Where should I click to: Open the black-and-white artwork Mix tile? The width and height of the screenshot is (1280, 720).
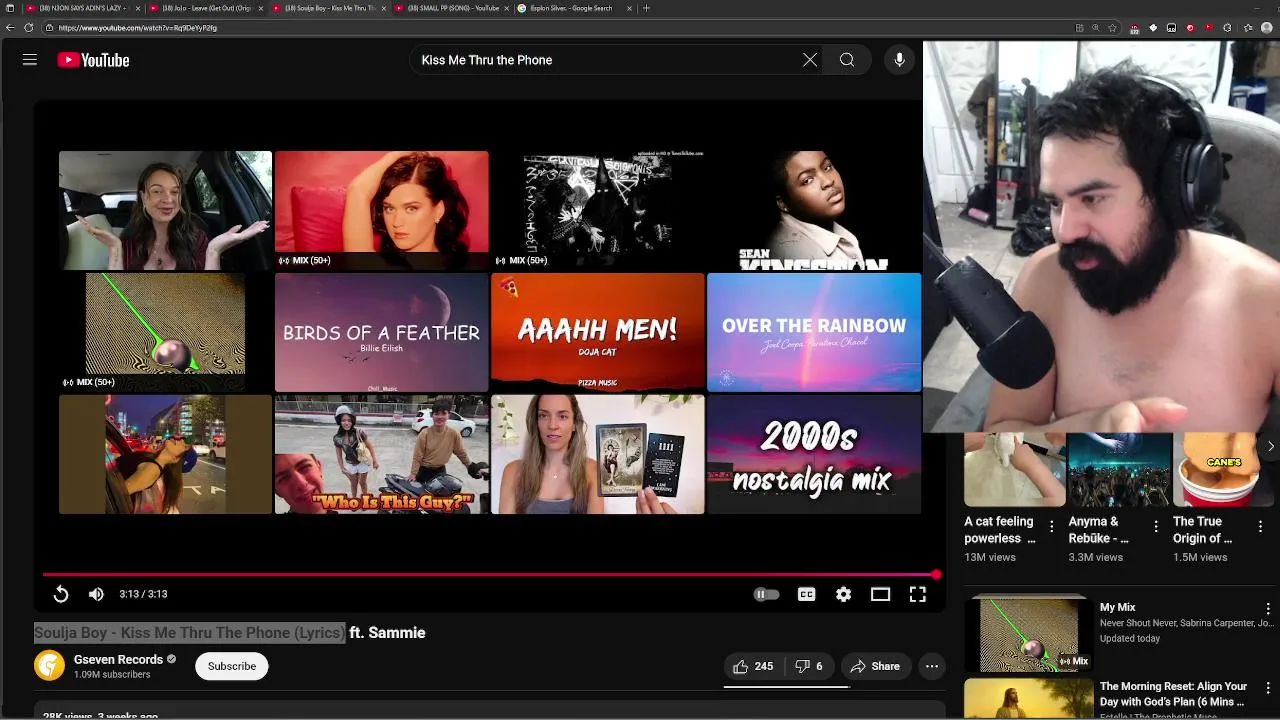pyautogui.click(x=598, y=210)
